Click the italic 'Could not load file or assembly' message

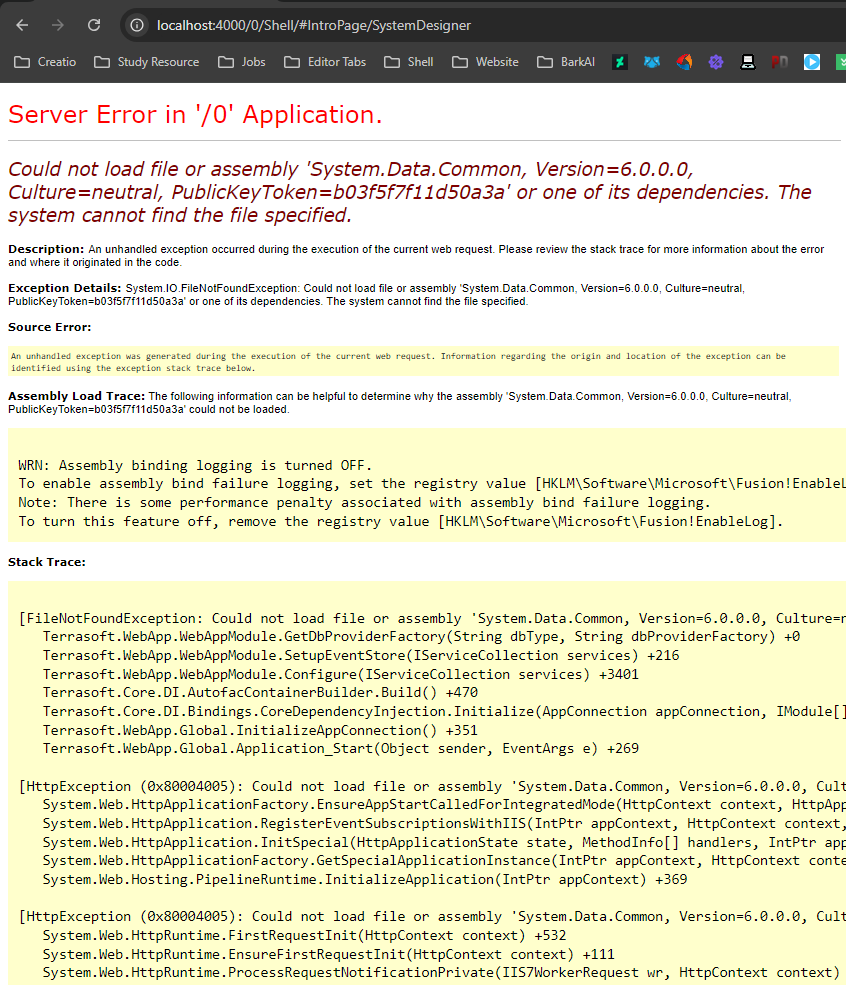pyautogui.click(x=409, y=192)
